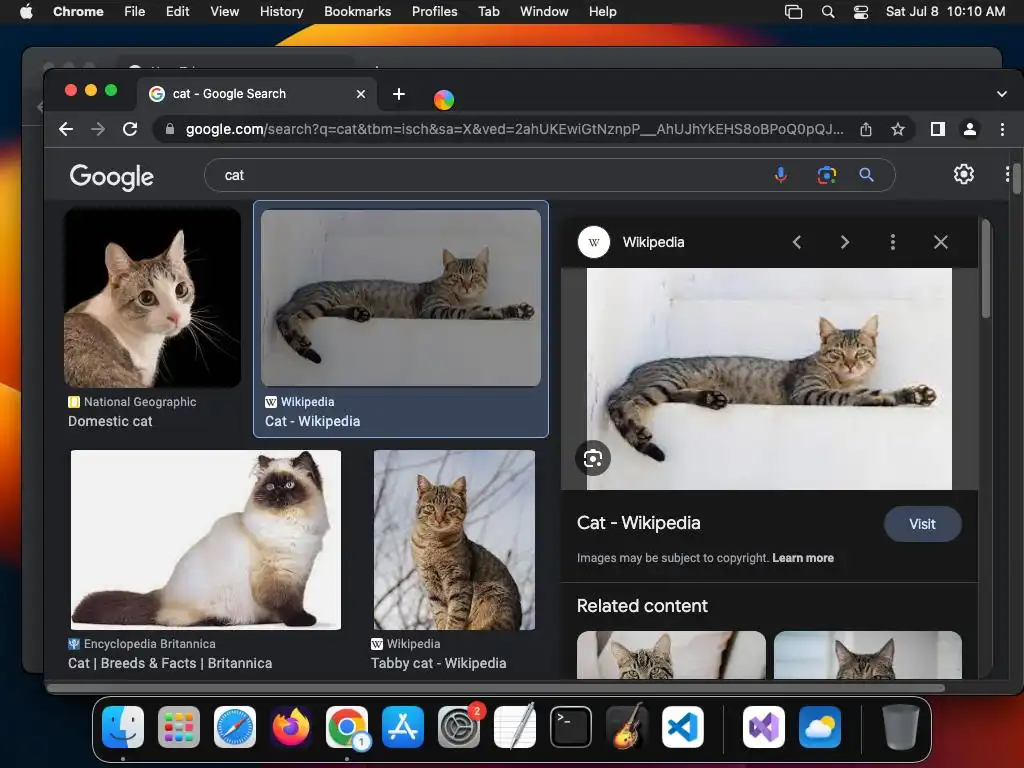
Task: Click the share icon in the address bar
Action: pos(866,129)
